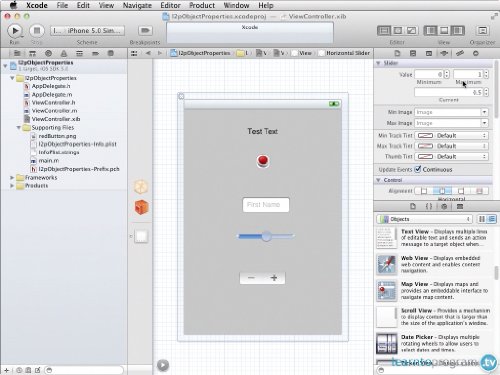Image resolution: width=500 pixels, height=375 pixels.
Task: Open the File inspector tab
Action: 397,53
